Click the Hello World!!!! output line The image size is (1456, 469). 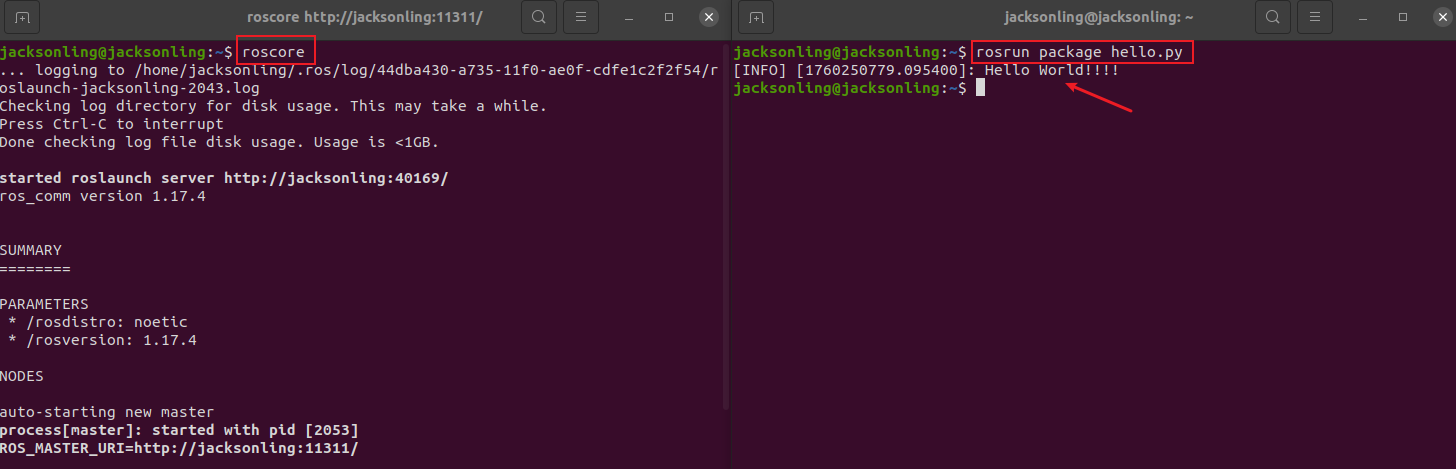[1051, 71]
